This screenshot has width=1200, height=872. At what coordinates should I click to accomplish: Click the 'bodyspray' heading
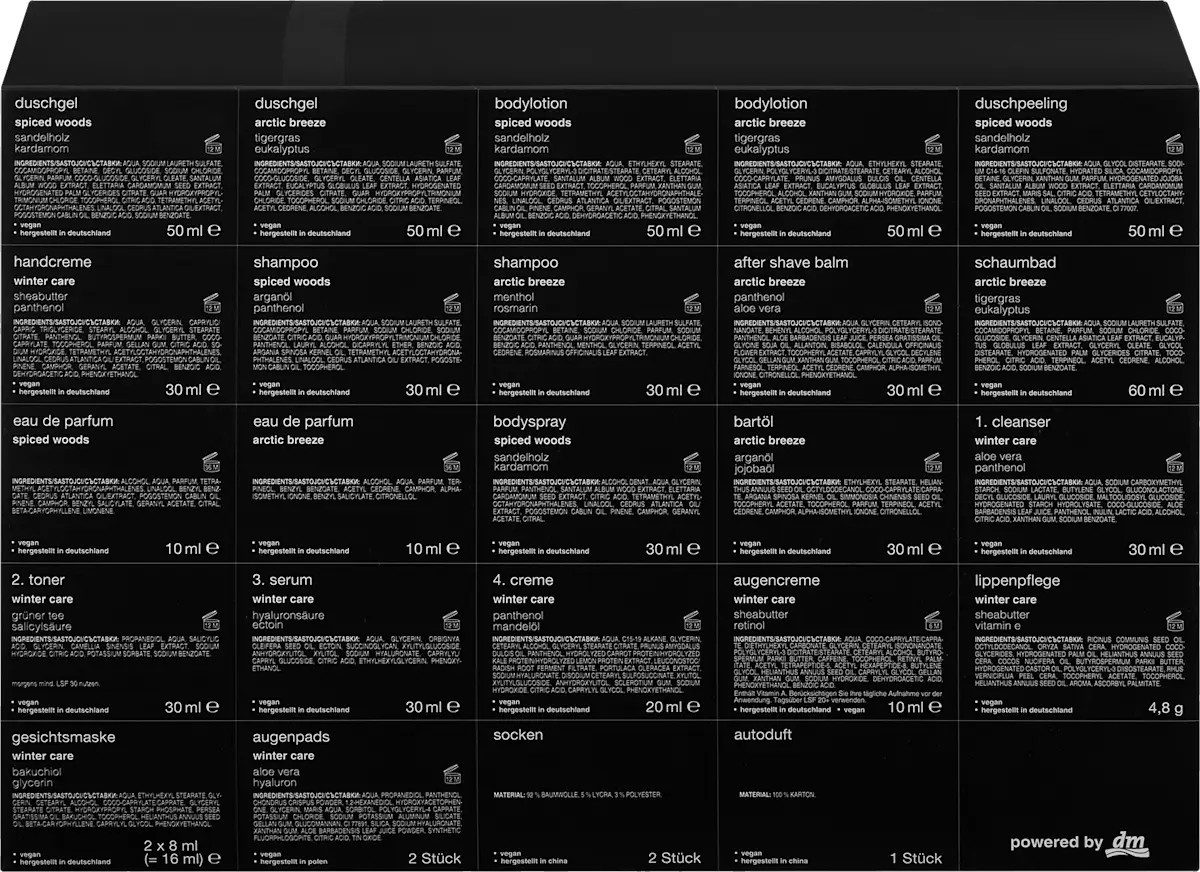click(530, 422)
